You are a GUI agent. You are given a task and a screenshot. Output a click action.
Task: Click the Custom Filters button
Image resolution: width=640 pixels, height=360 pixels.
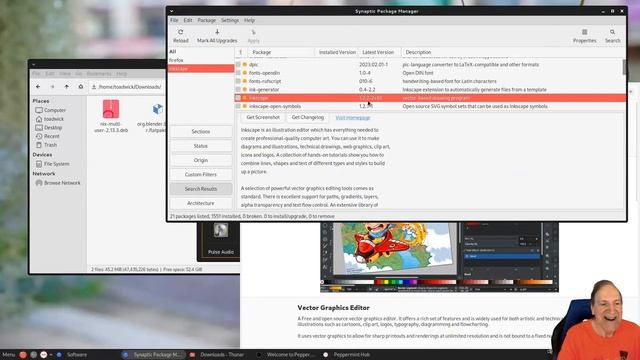[x=201, y=175]
